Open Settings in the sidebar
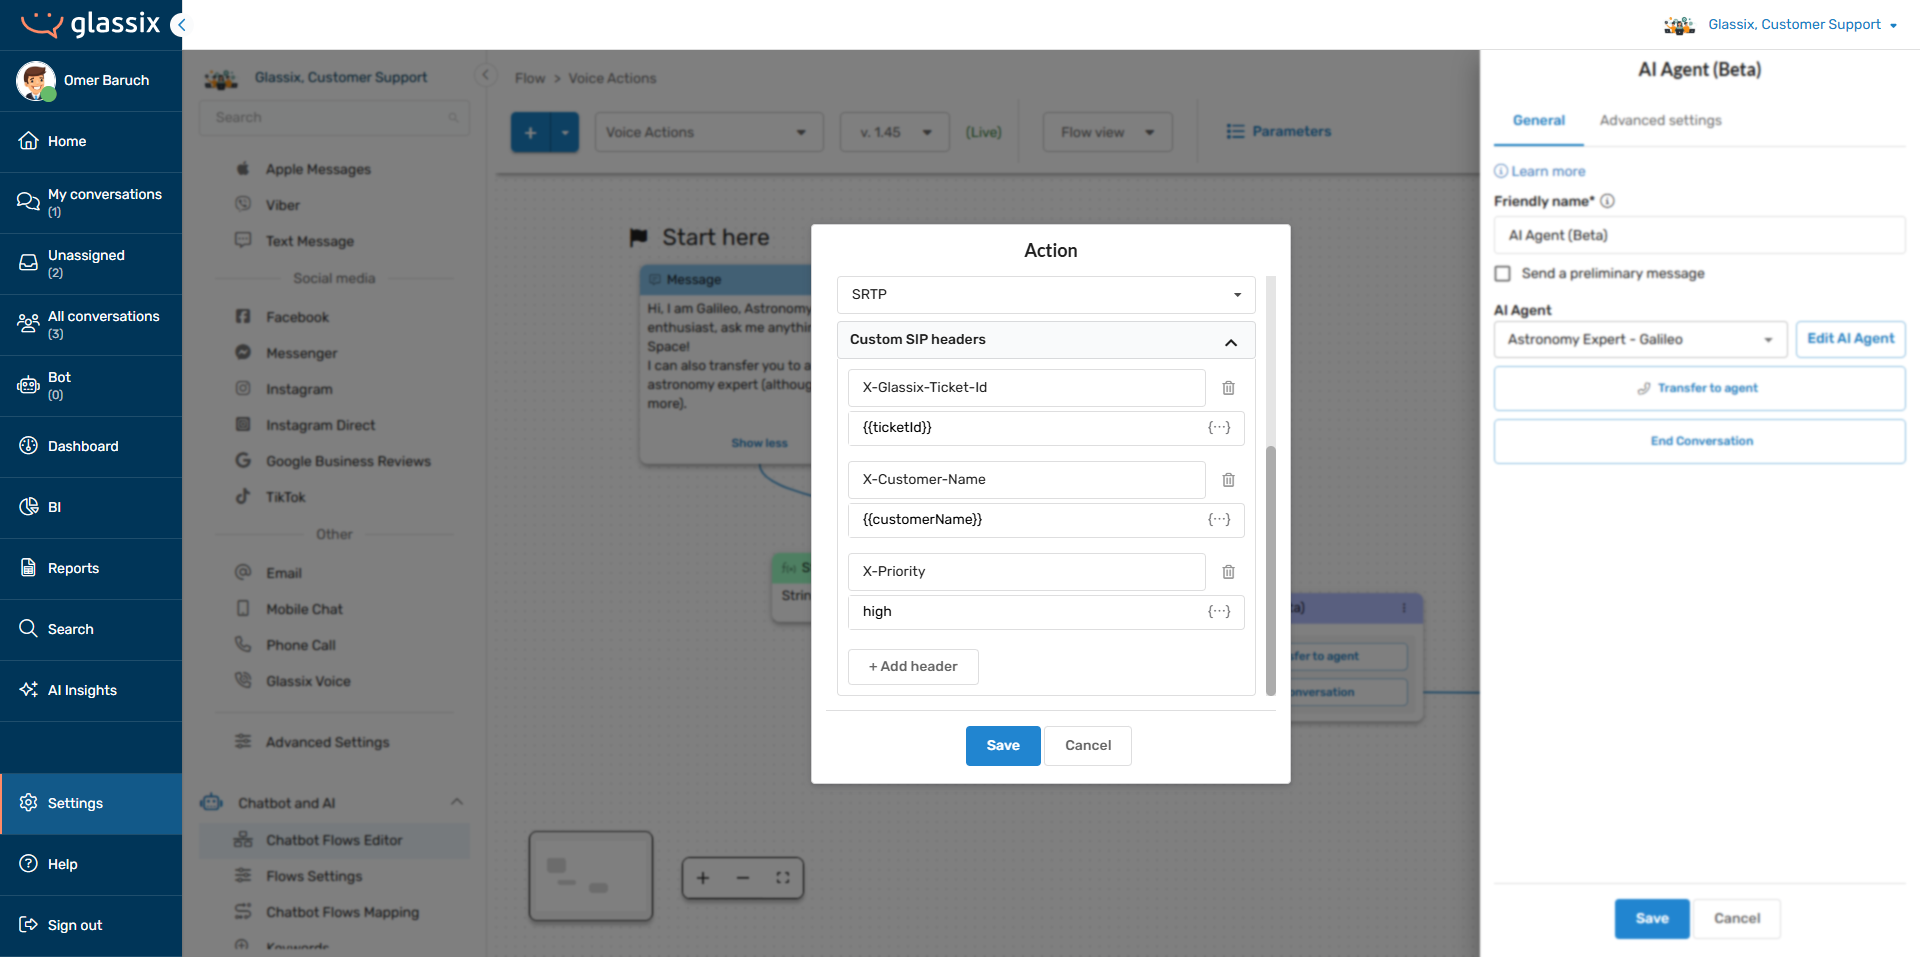The height and width of the screenshot is (957, 1920). pos(91,803)
